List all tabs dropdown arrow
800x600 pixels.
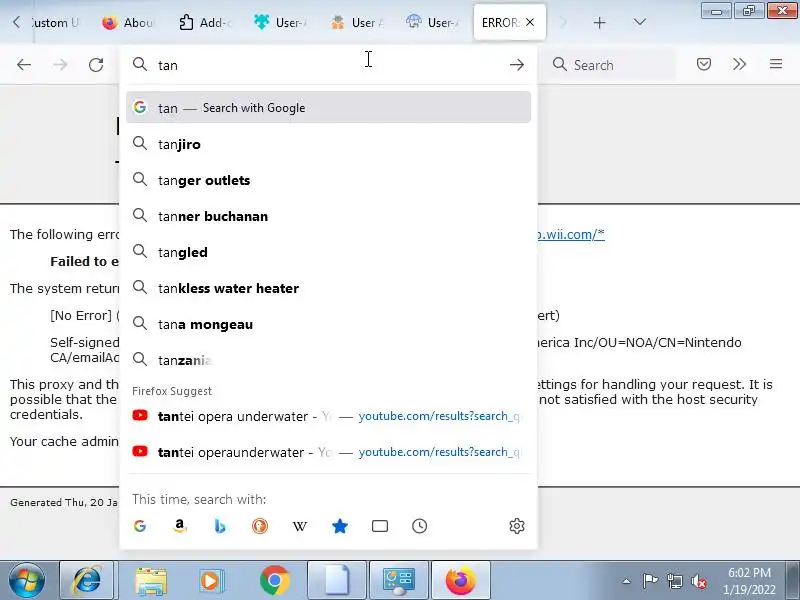[x=640, y=22]
